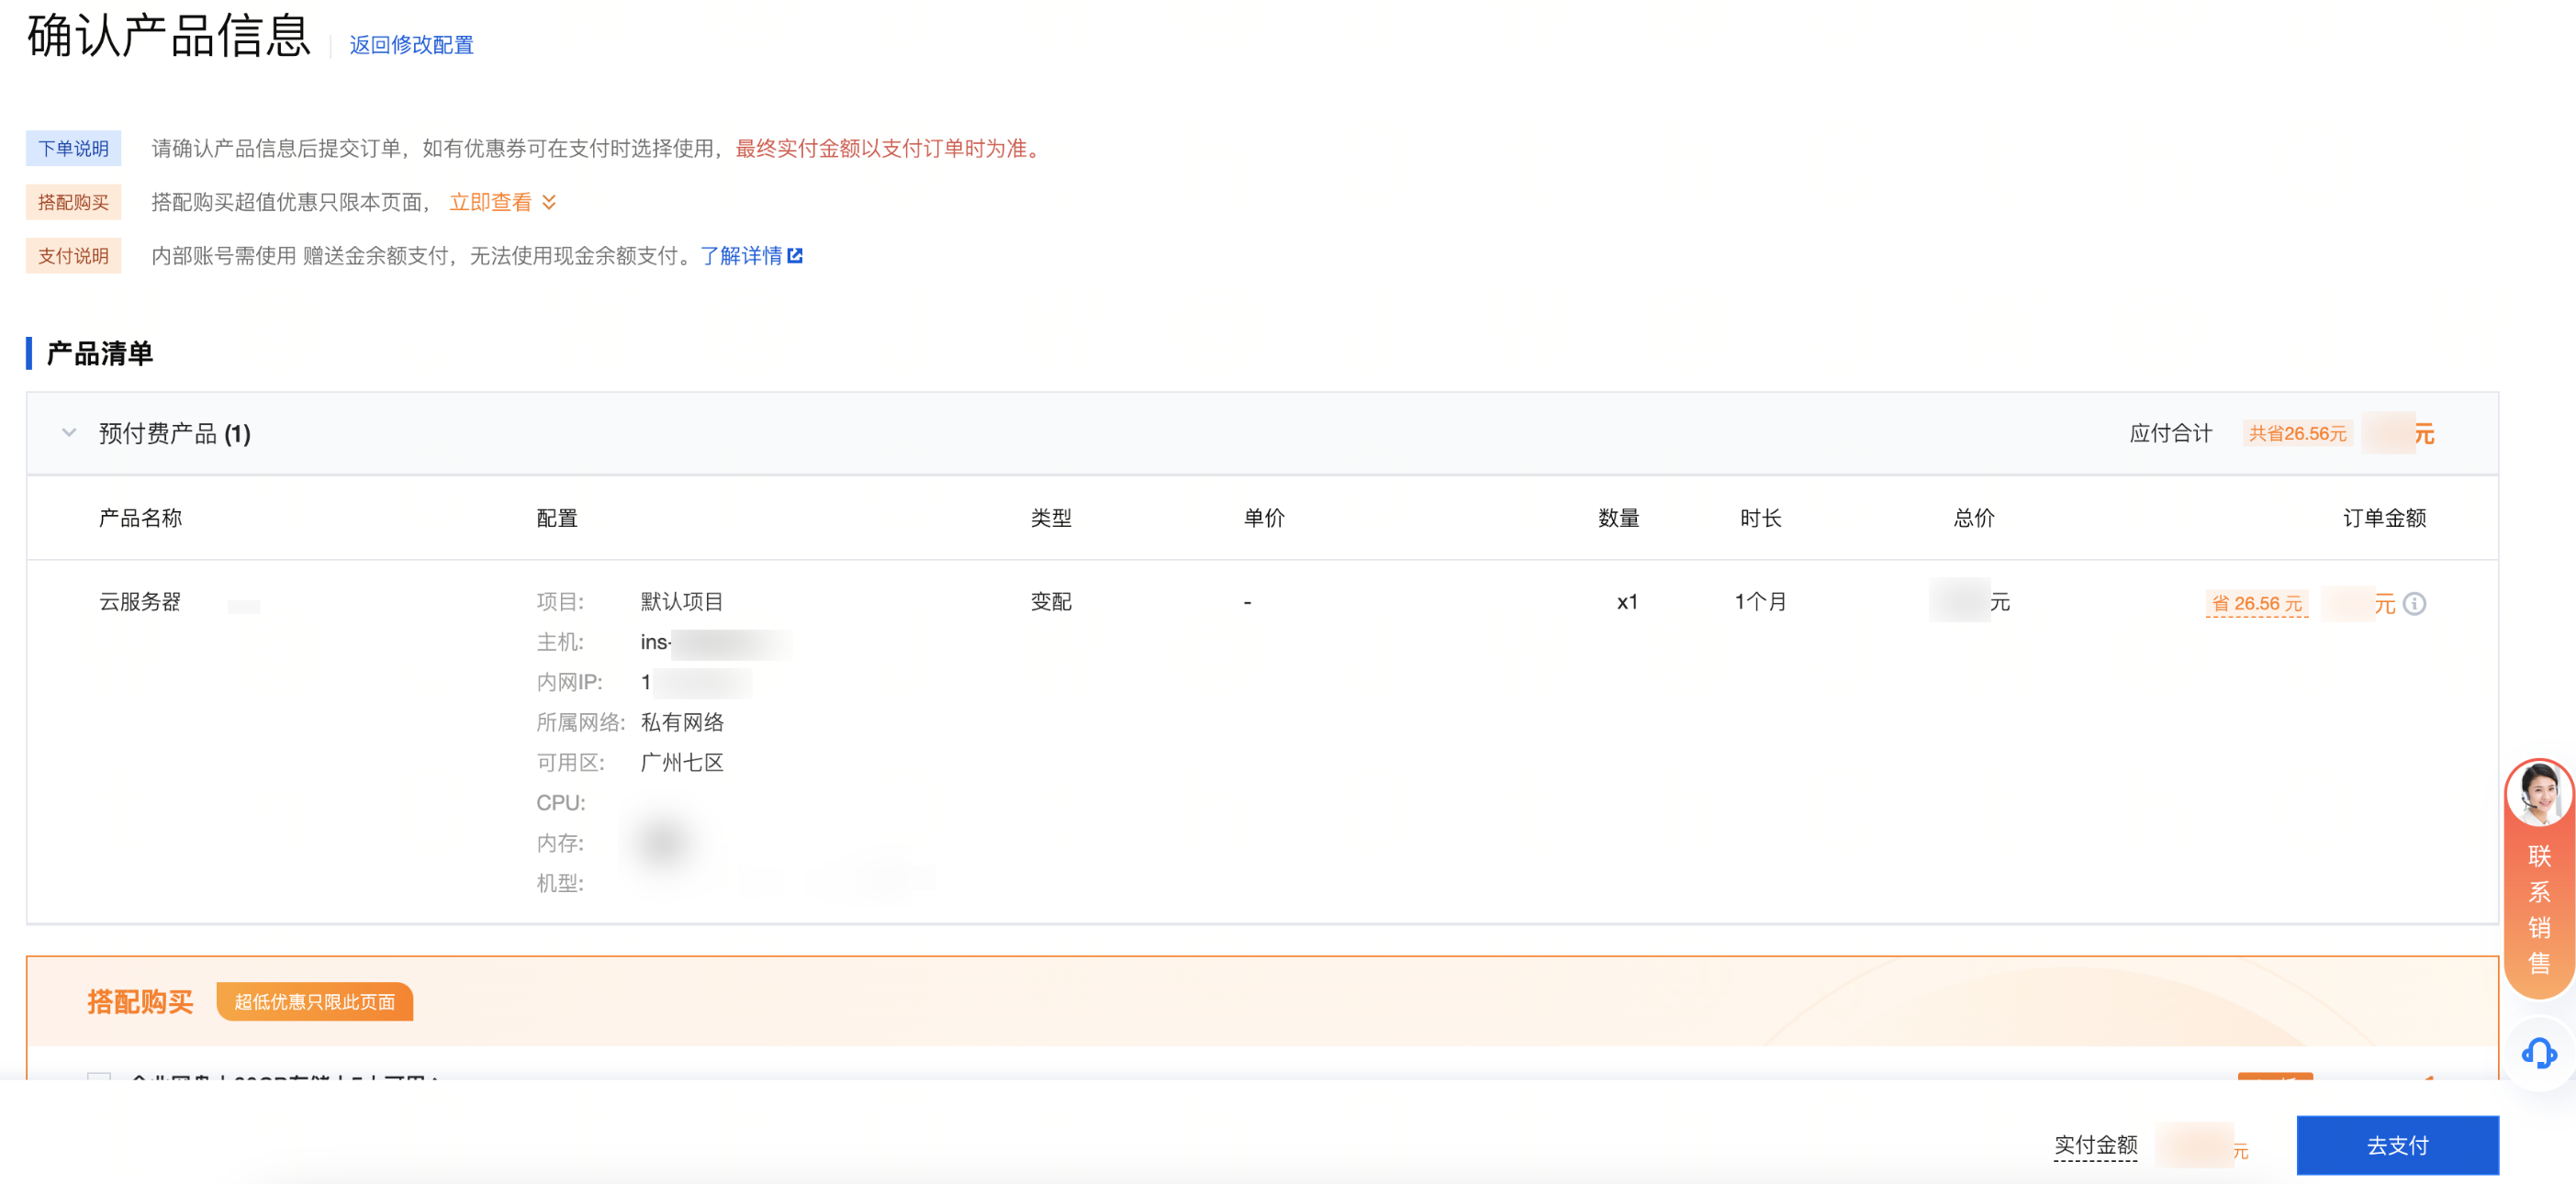Expand 立即查看 bundle offers
This screenshot has height=1184, width=2576.
pyautogui.click(x=490, y=202)
